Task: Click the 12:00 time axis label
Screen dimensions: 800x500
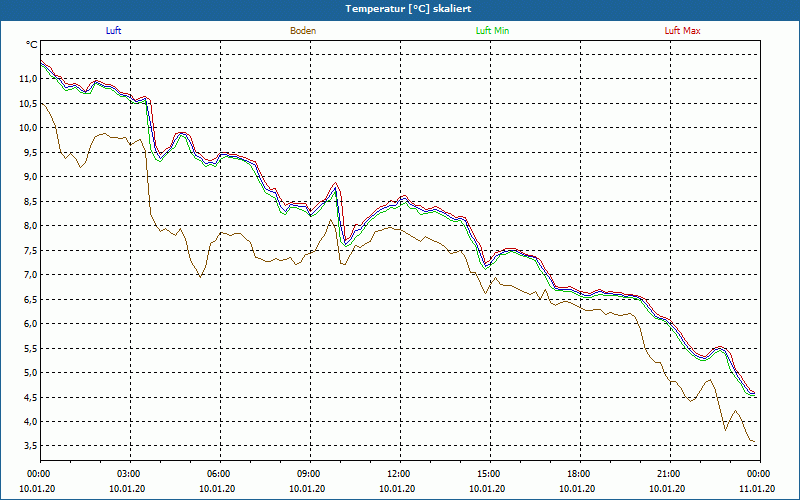Action: [x=397, y=474]
